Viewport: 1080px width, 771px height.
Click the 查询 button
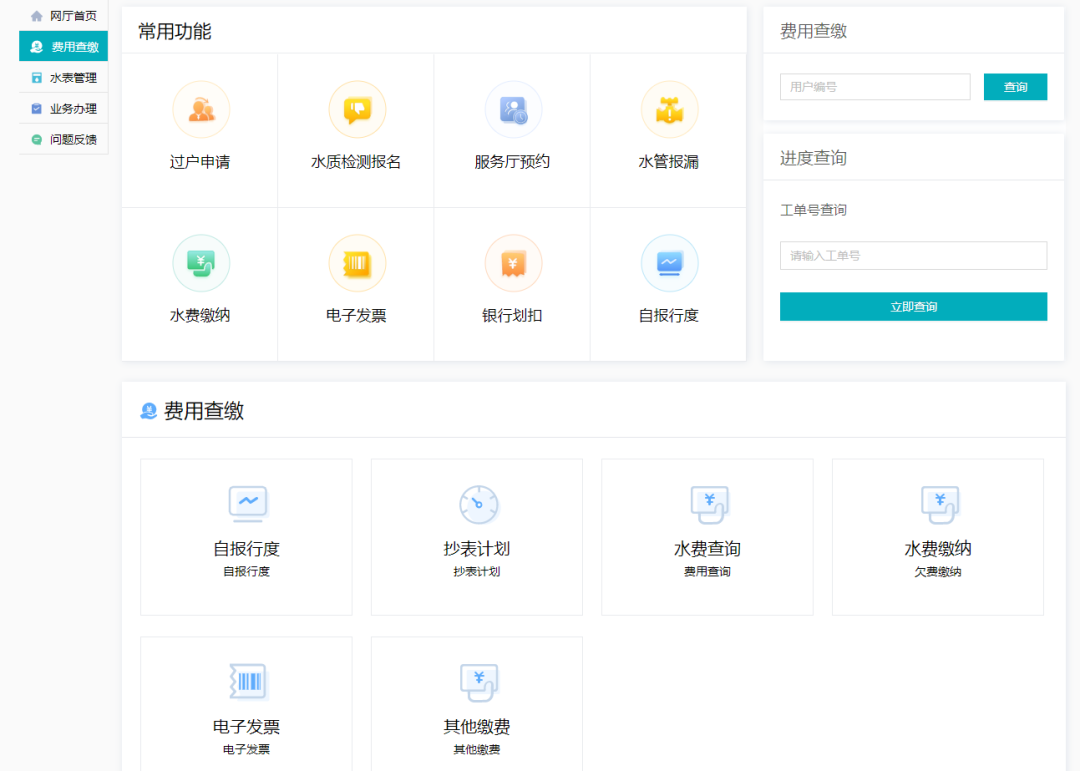pos(1015,87)
